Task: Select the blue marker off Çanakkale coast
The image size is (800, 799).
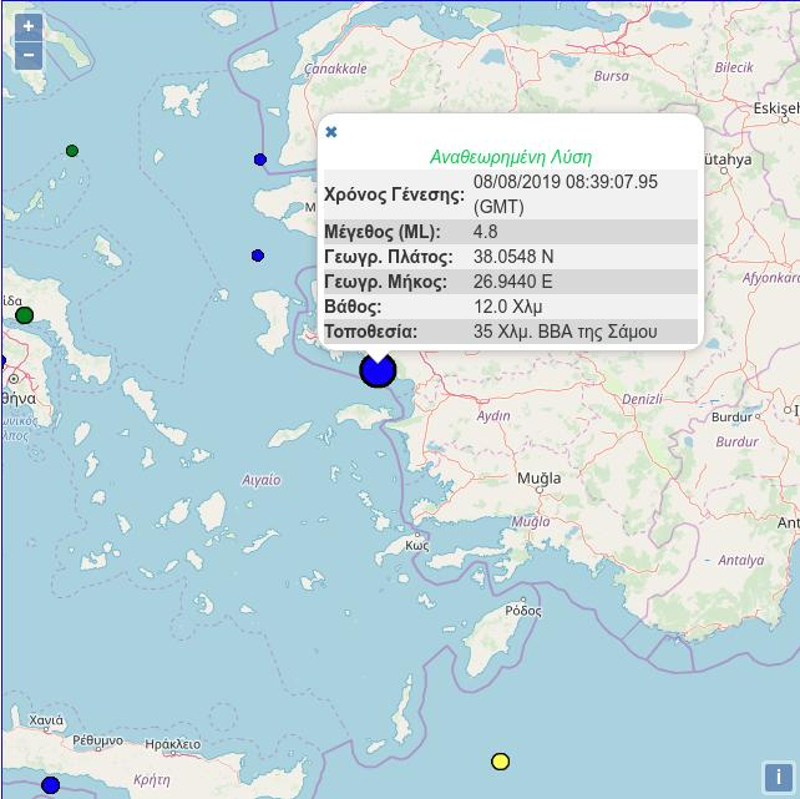Action: [x=260, y=160]
